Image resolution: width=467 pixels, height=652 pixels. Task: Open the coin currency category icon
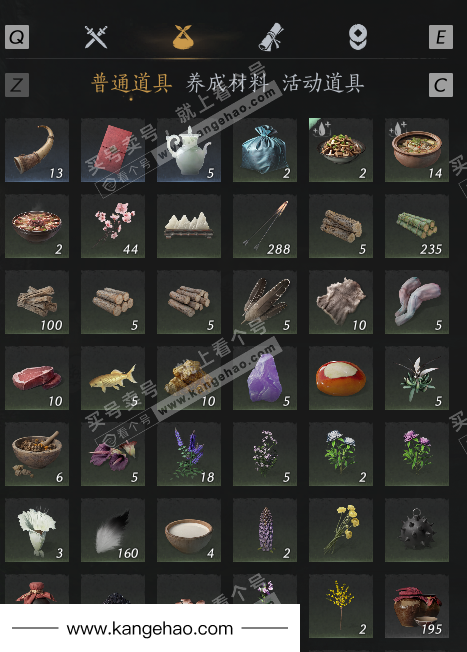pyautogui.click(x=358, y=37)
